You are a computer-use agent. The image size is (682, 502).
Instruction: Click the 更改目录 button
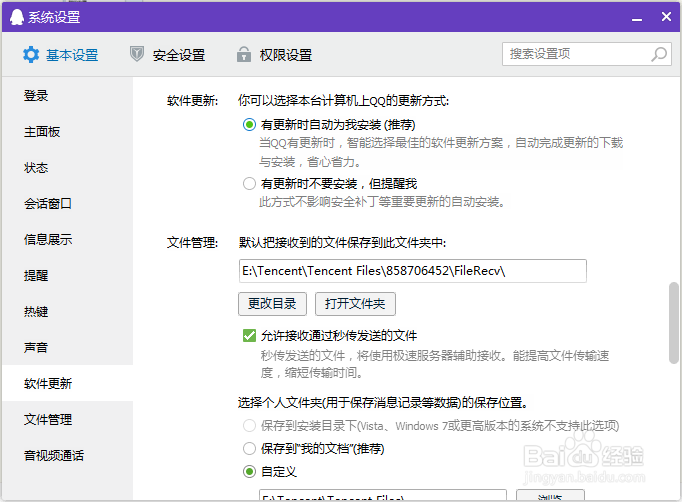[x=272, y=304]
